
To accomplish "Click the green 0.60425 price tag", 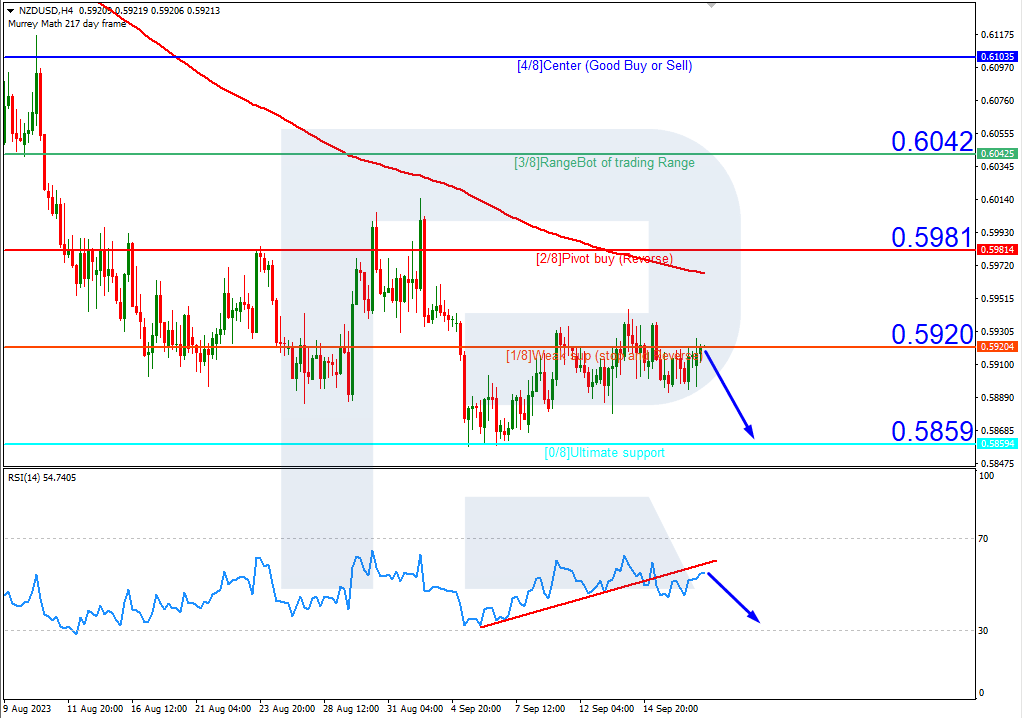I will (998, 154).
